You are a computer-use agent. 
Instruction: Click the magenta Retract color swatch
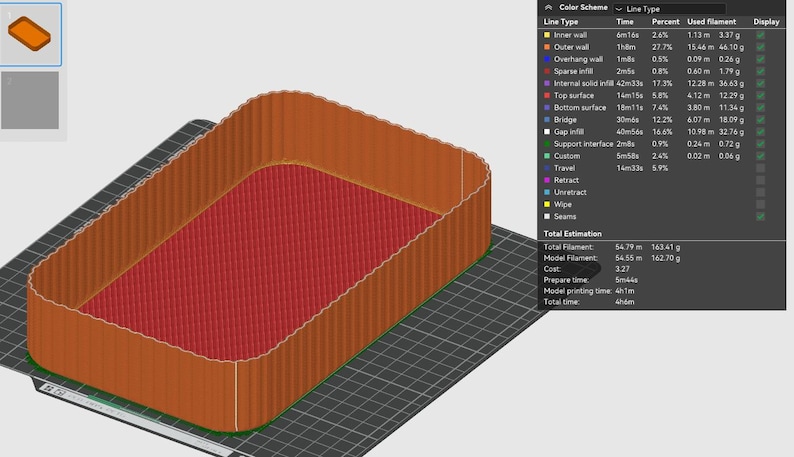tap(547, 180)
